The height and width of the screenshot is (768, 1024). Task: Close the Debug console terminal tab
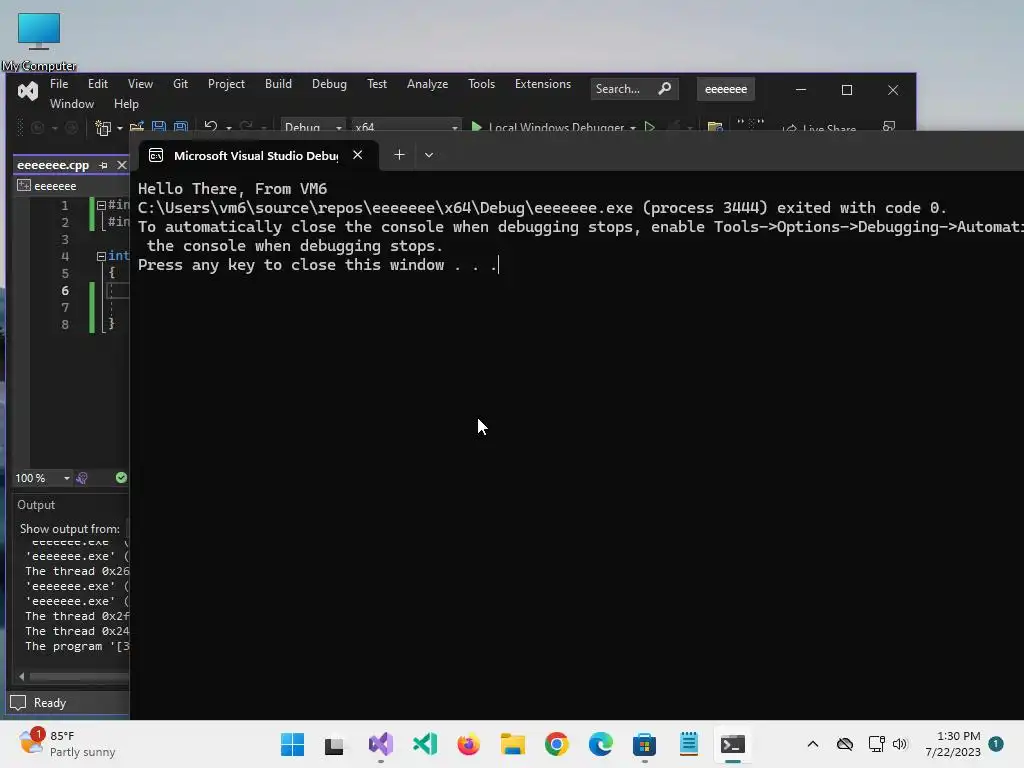(x=357, y=155)
